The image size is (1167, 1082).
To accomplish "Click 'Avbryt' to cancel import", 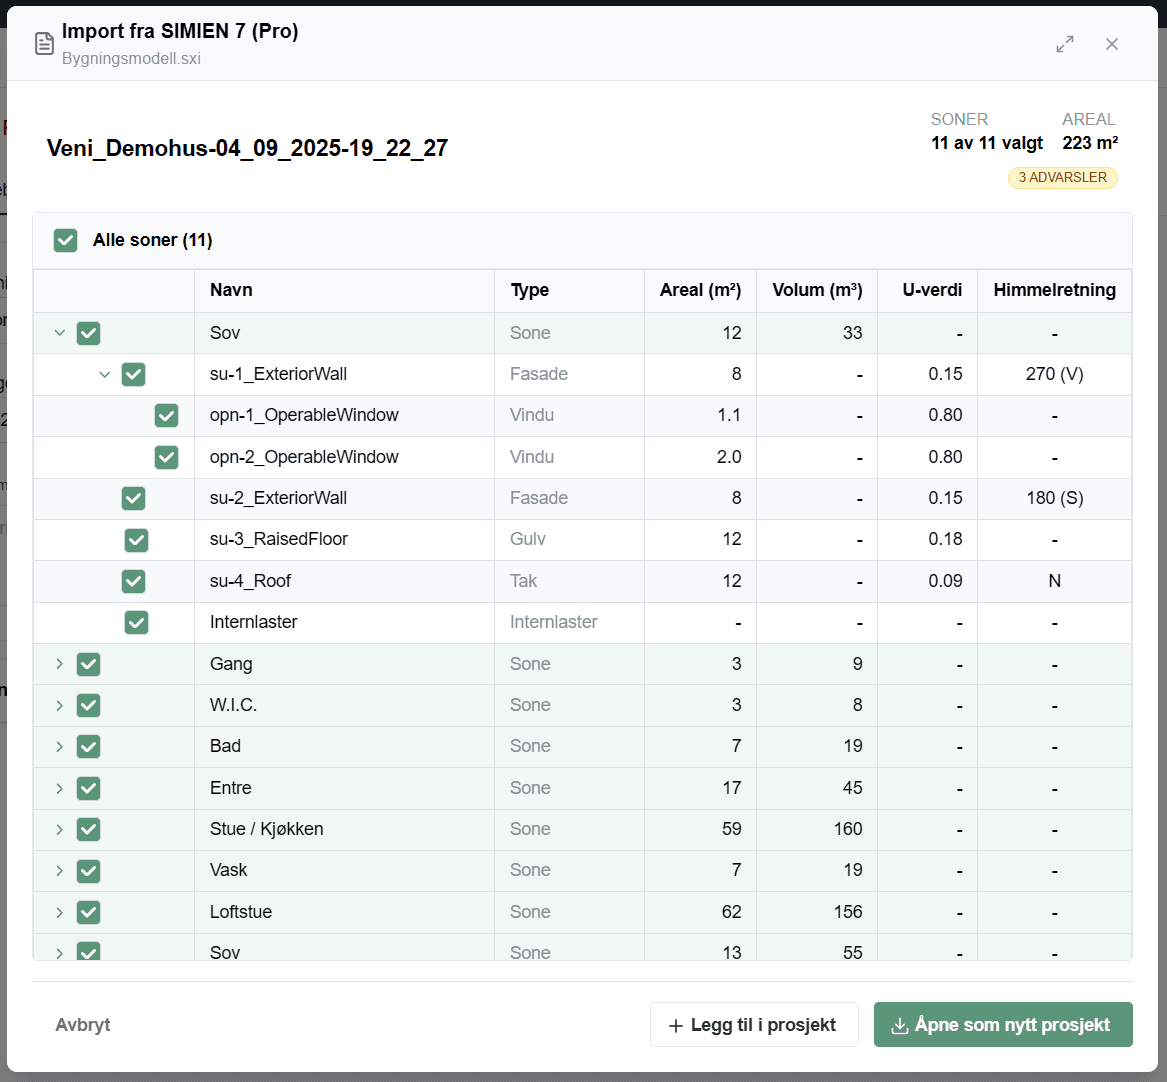I will coord(83,1025).
